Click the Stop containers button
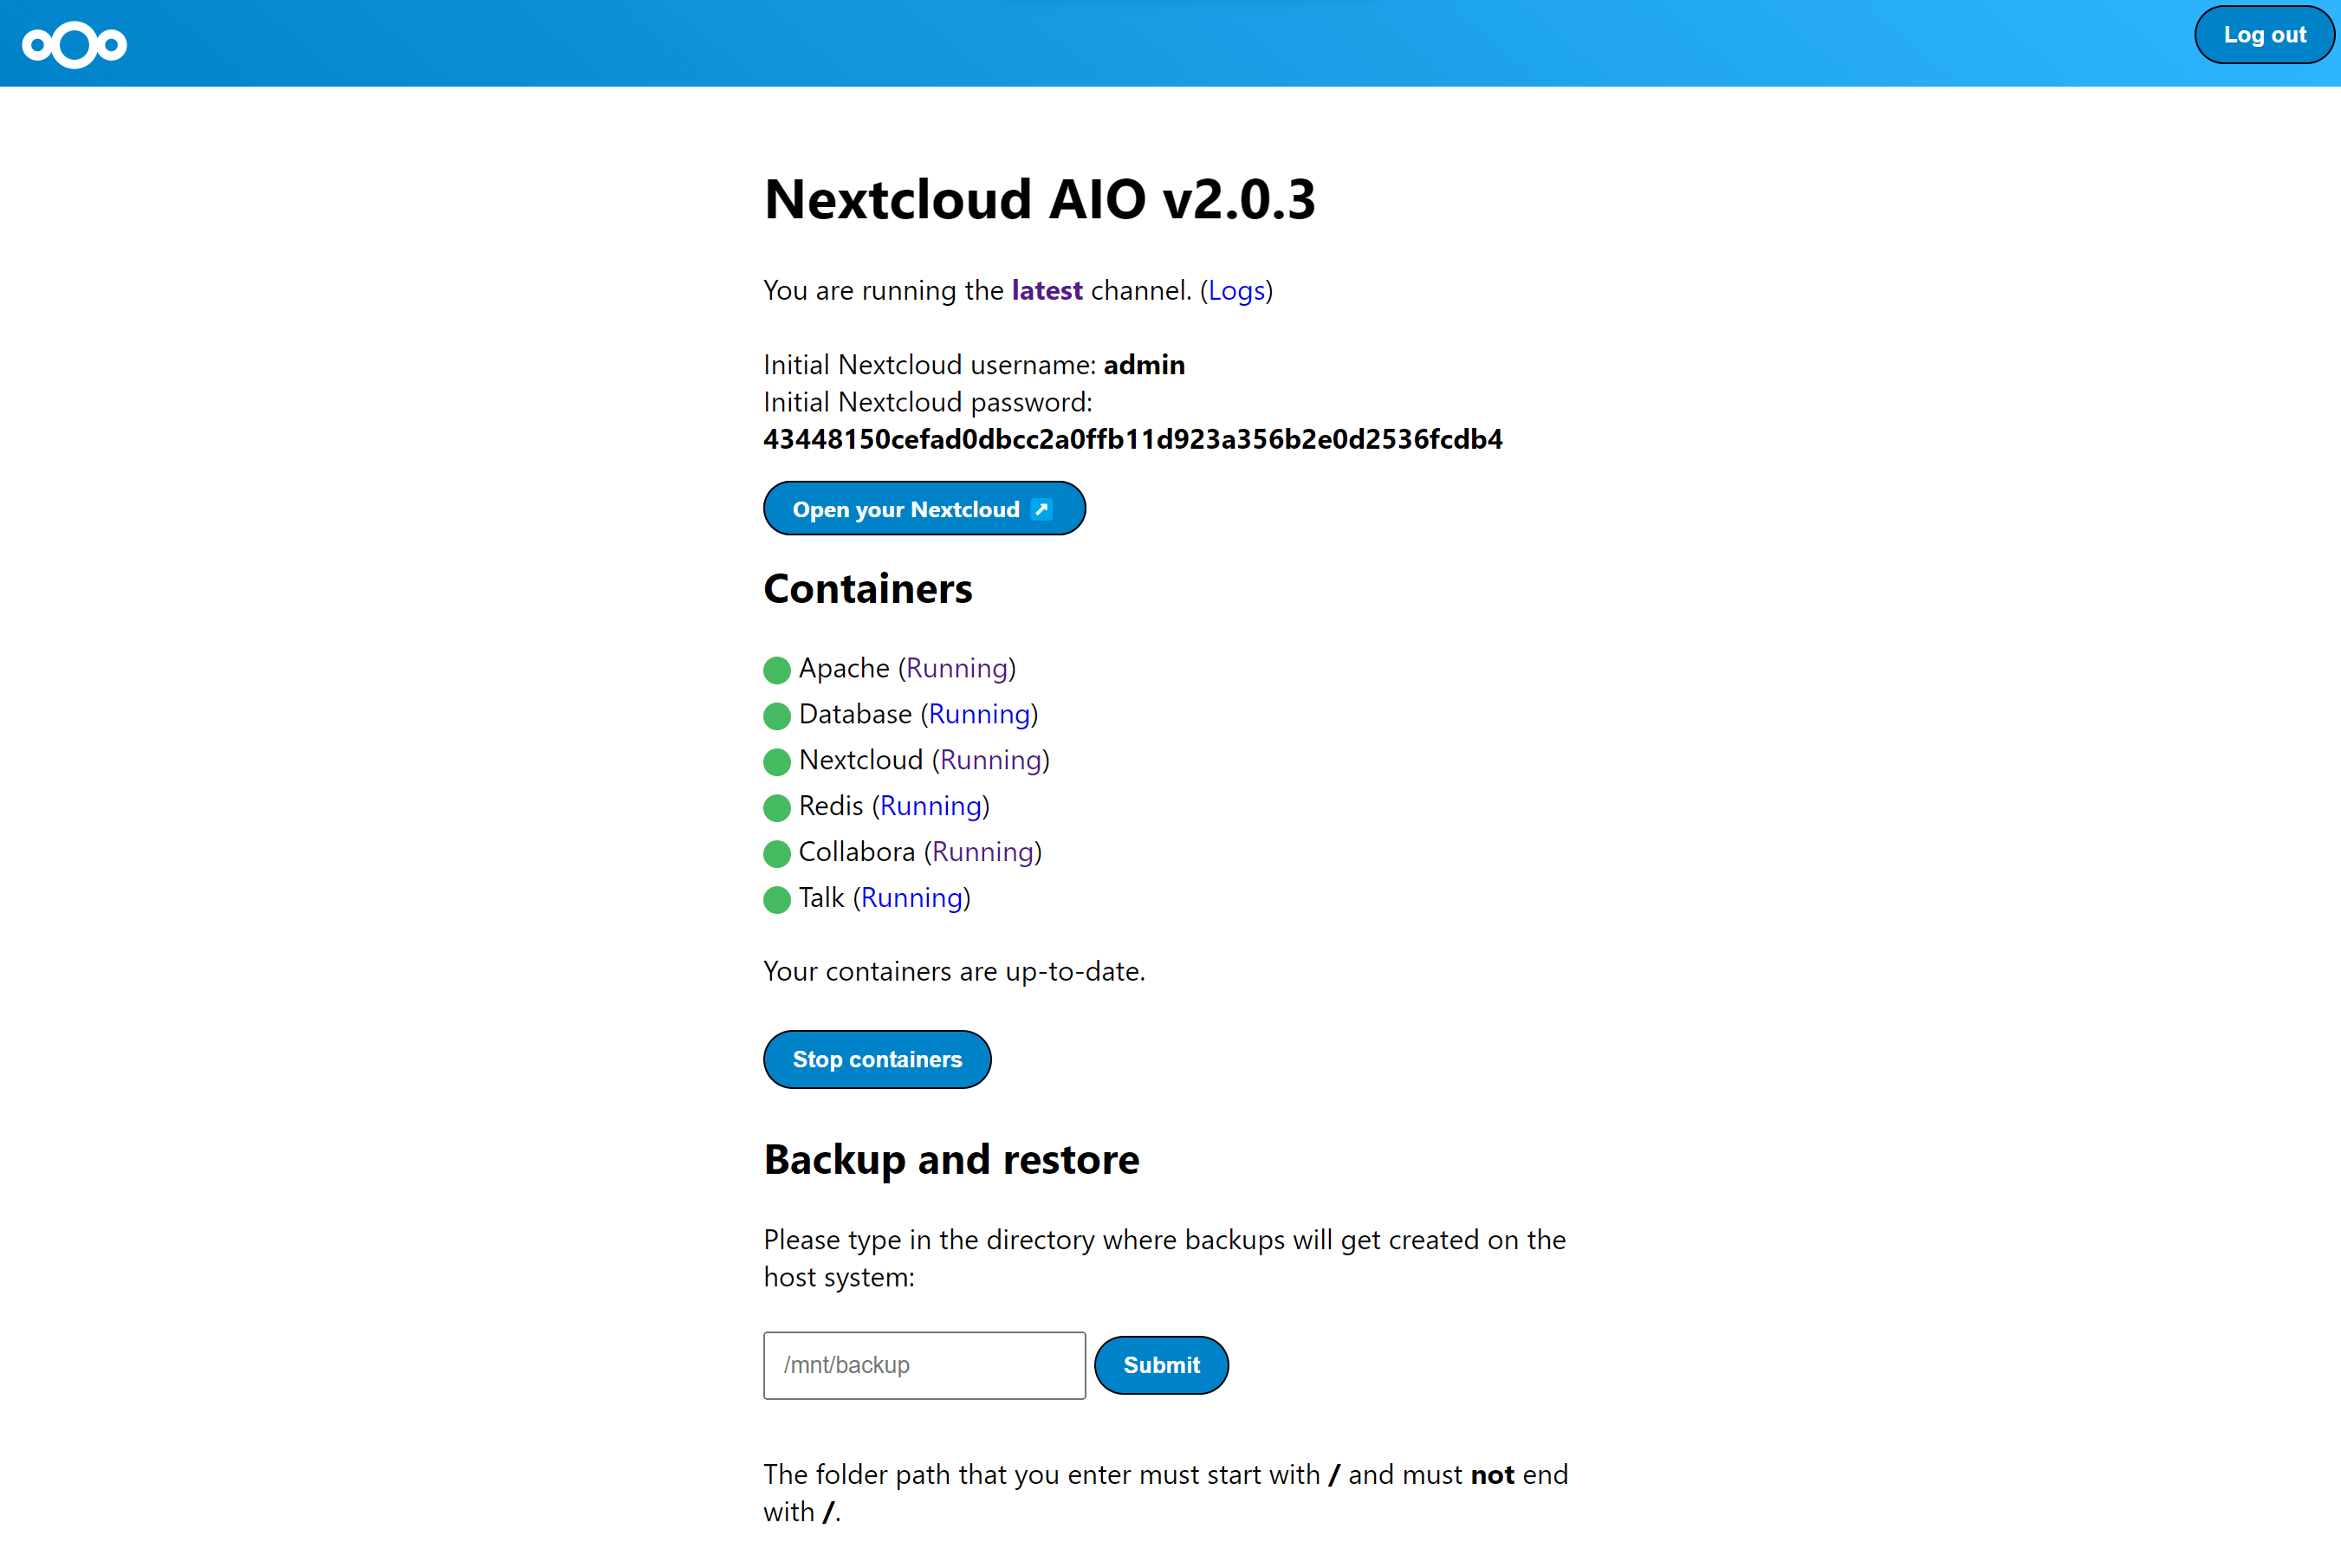Viewport: 2341px width, 1568px height. tap(877, 1059)
